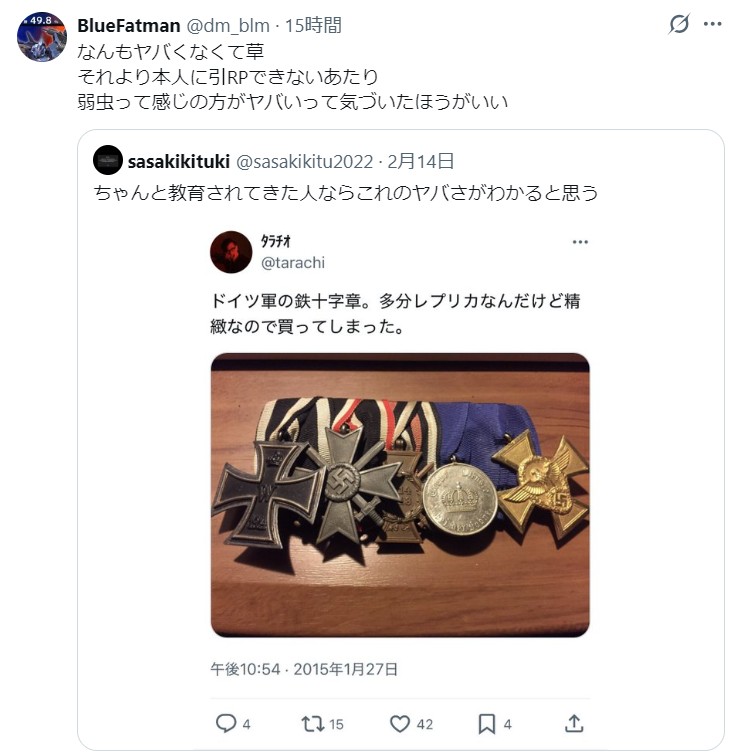Open the sasakikituki avatar icon
Viewport: 743px width, 755px height.
tap(108, 160)
